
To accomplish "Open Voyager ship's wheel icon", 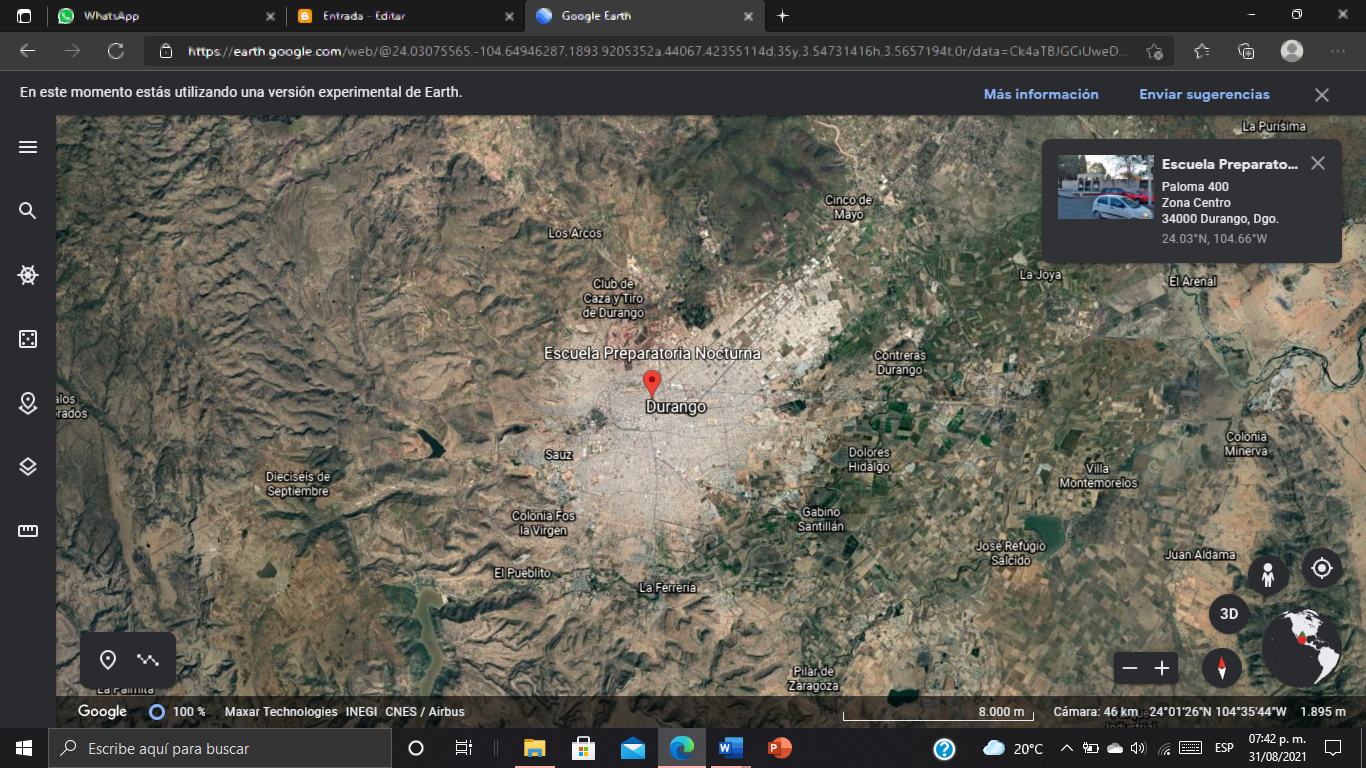I will 28,275.
